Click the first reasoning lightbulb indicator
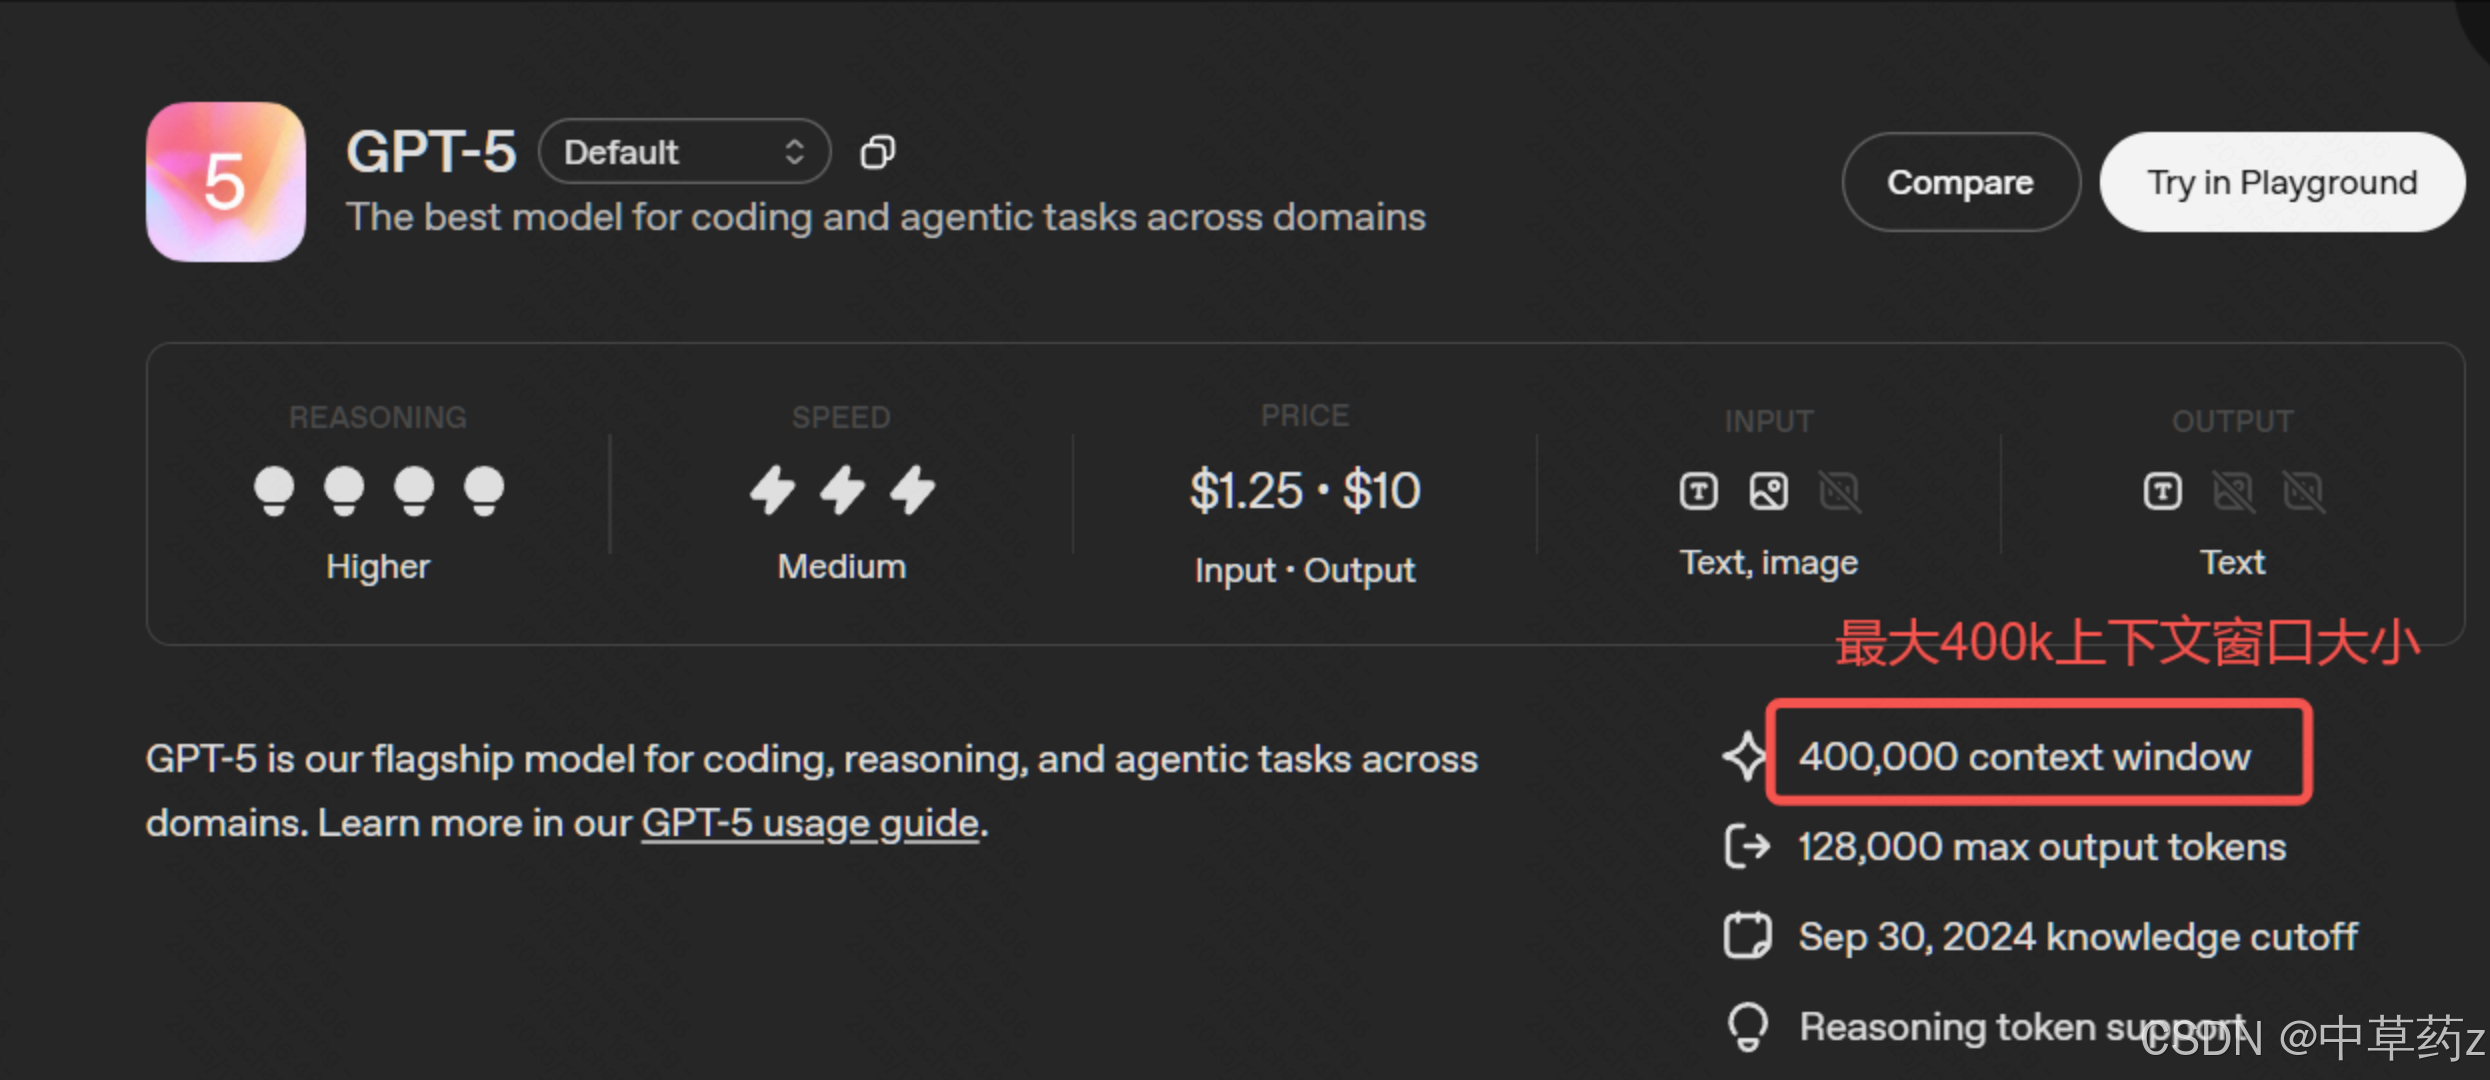2490x1080 pixels. coord(274,490)
